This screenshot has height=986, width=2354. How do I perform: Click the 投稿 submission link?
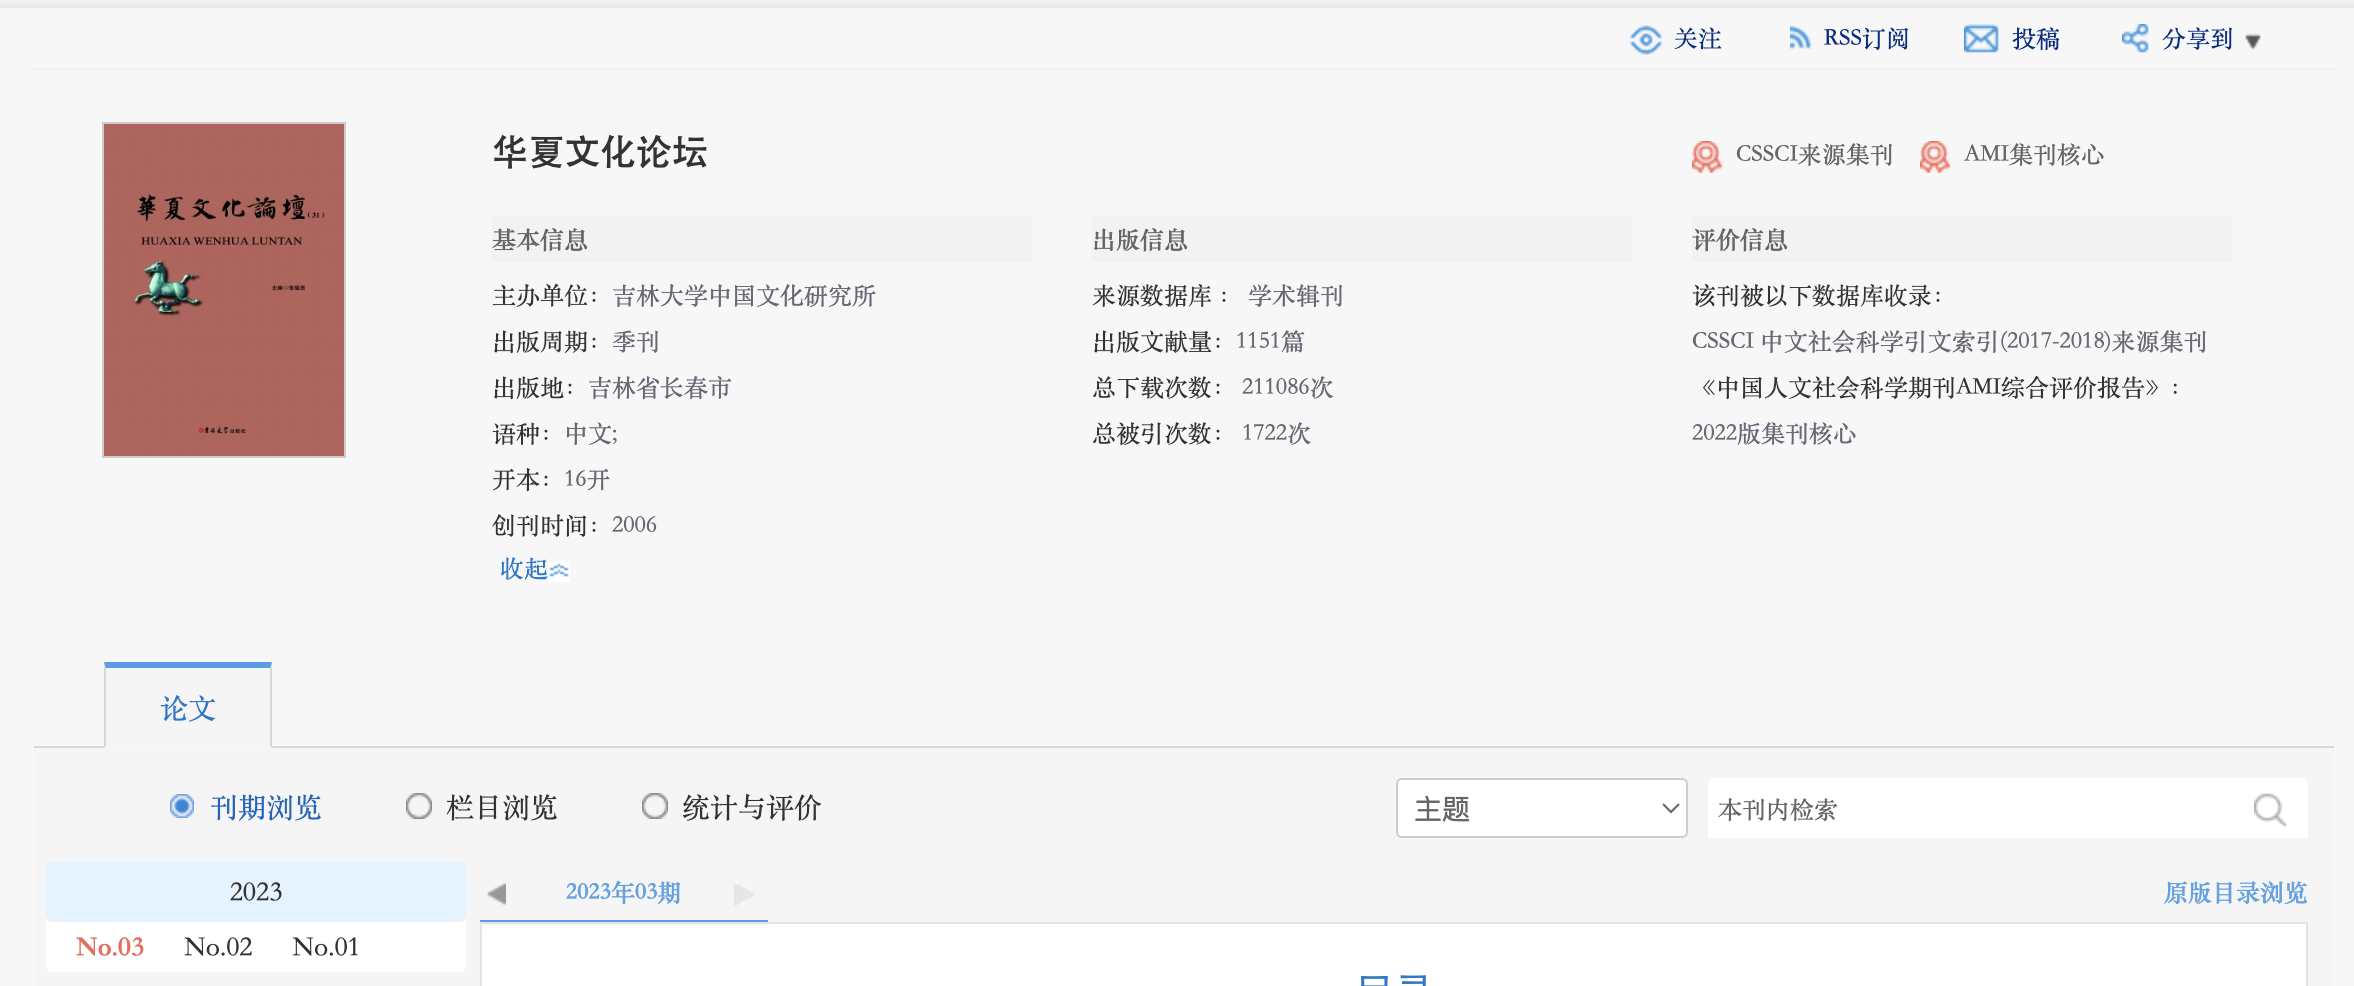tap(2036, 39)
